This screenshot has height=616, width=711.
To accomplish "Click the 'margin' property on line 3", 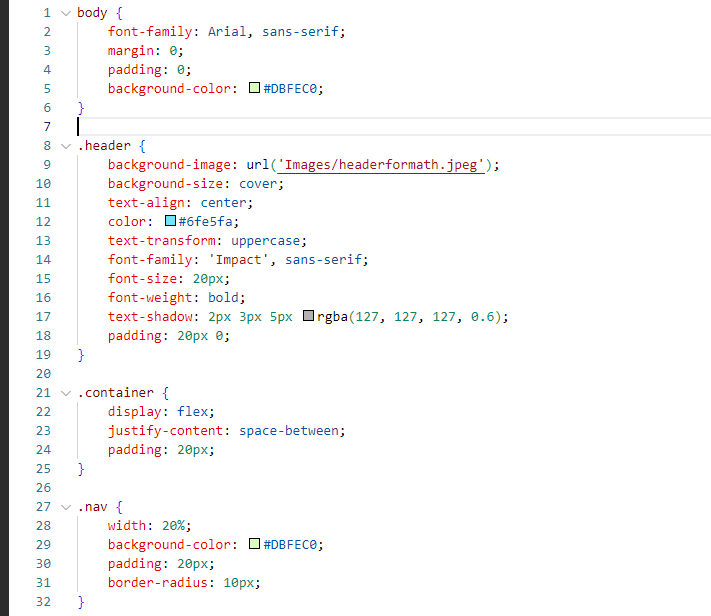I will (x=131, y=51).
